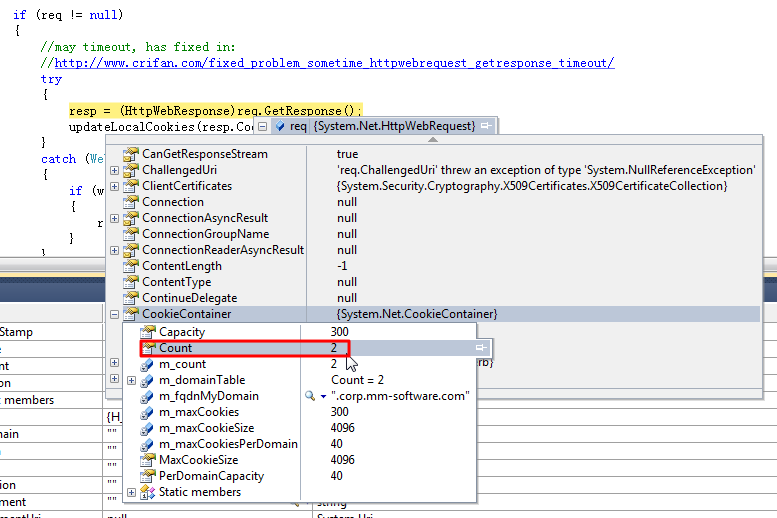Click the highlighted req.GetResponse() code line
This screenshot has width=777, height=518.
coord(216,110)
